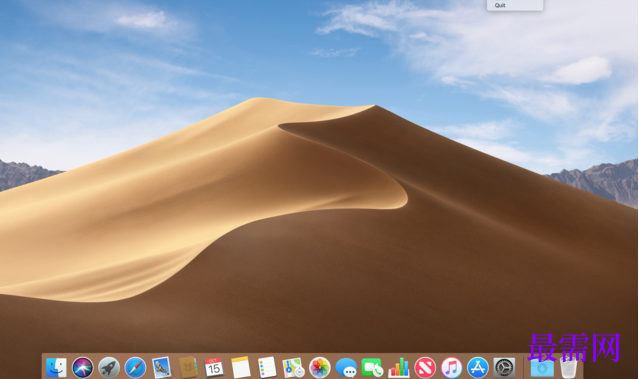Open the Trash in the Dock
639x379 pixels.
click(568, 368)
